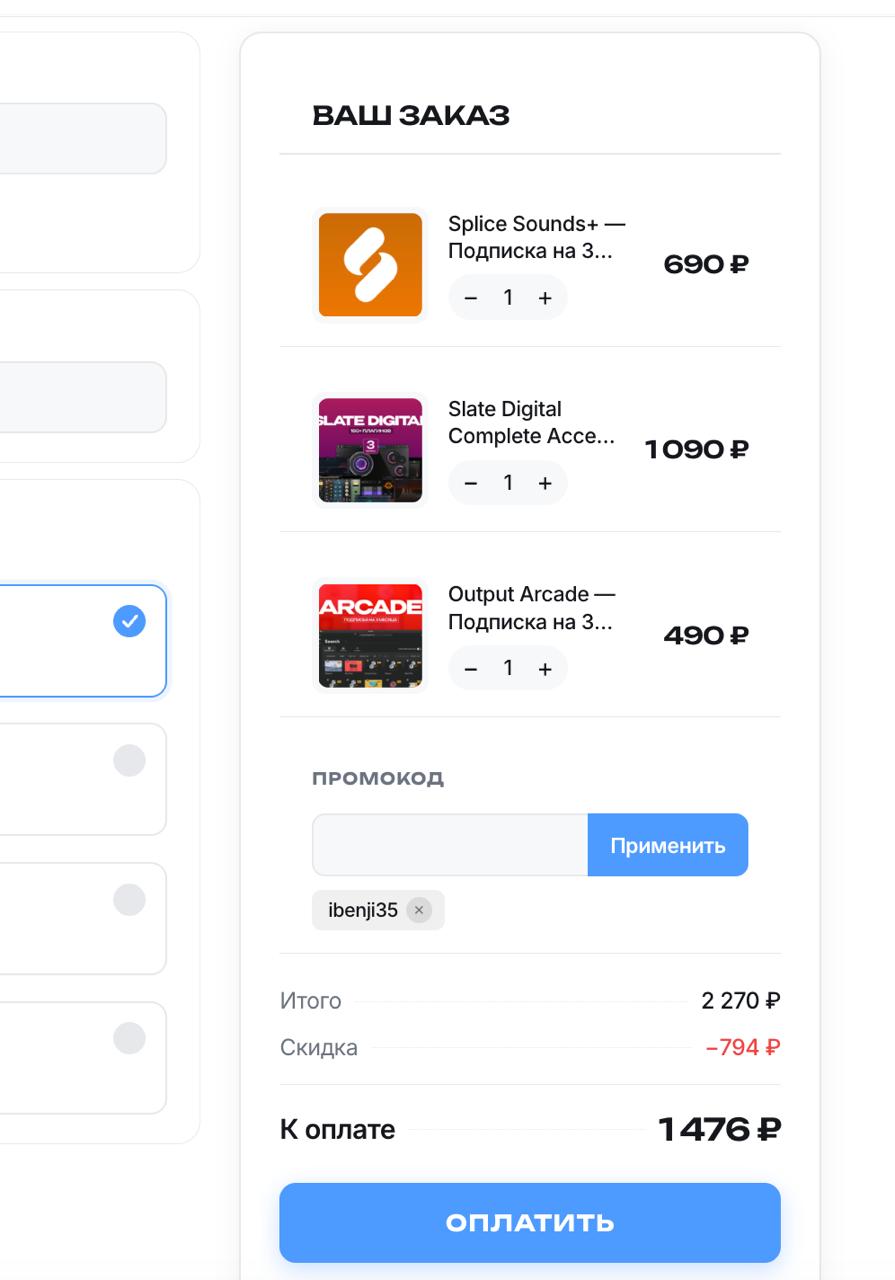The height and width of the screenshot is (1280, 895).
Task: Click the orange Splice Sounds+ product icon
Action: tap(370, 265)
